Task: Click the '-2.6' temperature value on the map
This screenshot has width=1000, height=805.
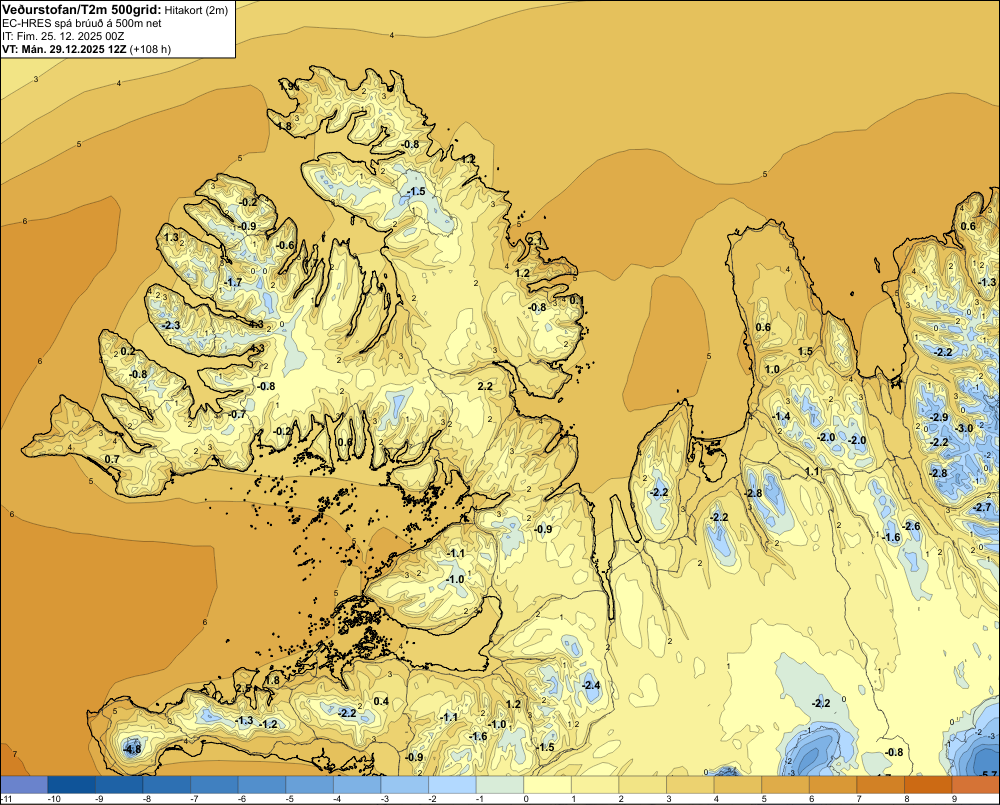Action: pos(912,526)
